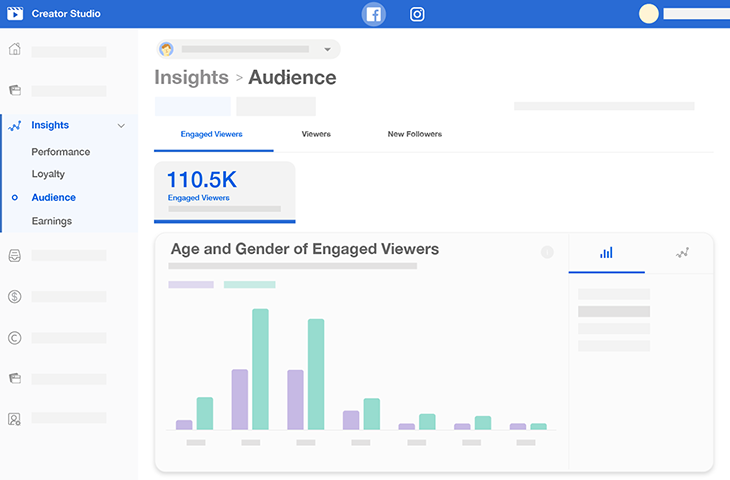Go to Loyalty insights page

(x=48, y=174)
